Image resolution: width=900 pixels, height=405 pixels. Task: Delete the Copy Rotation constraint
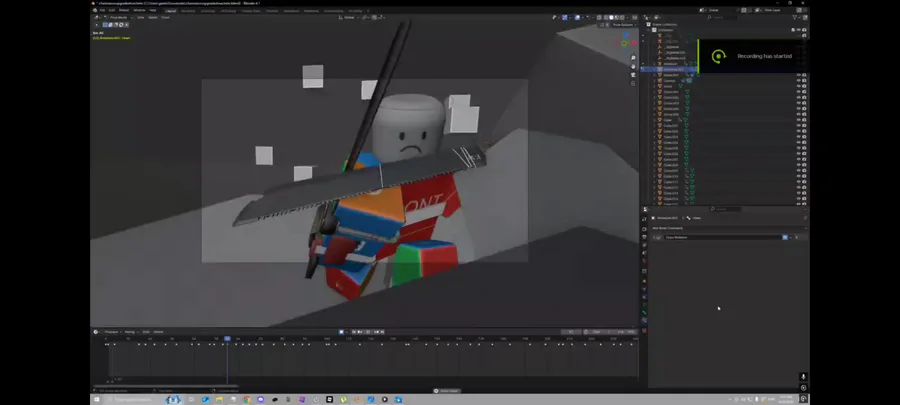coord(797,237)
